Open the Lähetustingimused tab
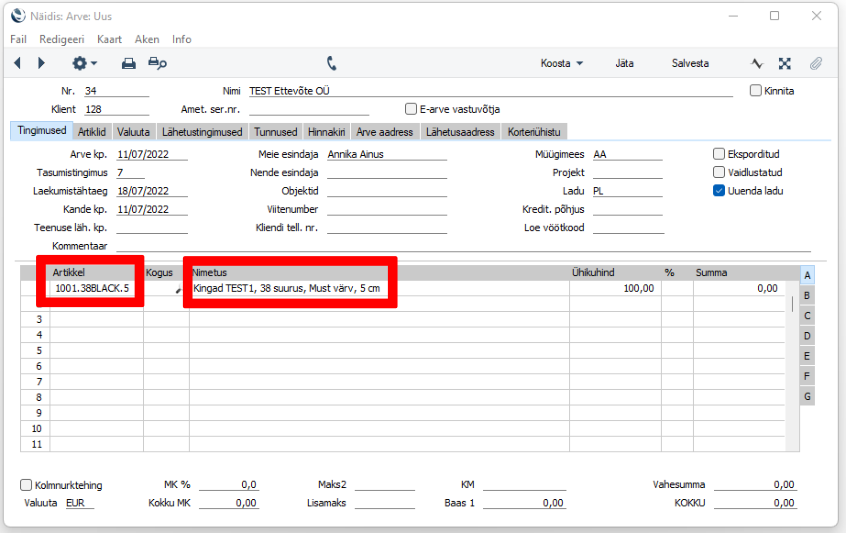Screen dimensions: 846x533 point(202,132)
